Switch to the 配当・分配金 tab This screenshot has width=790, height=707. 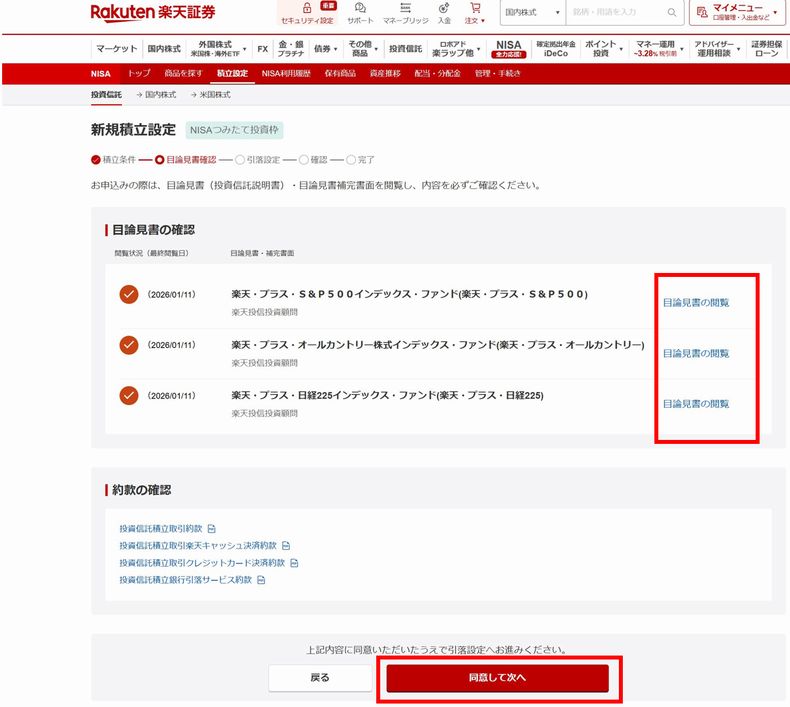pyautogui.click(x=437, y=73)
